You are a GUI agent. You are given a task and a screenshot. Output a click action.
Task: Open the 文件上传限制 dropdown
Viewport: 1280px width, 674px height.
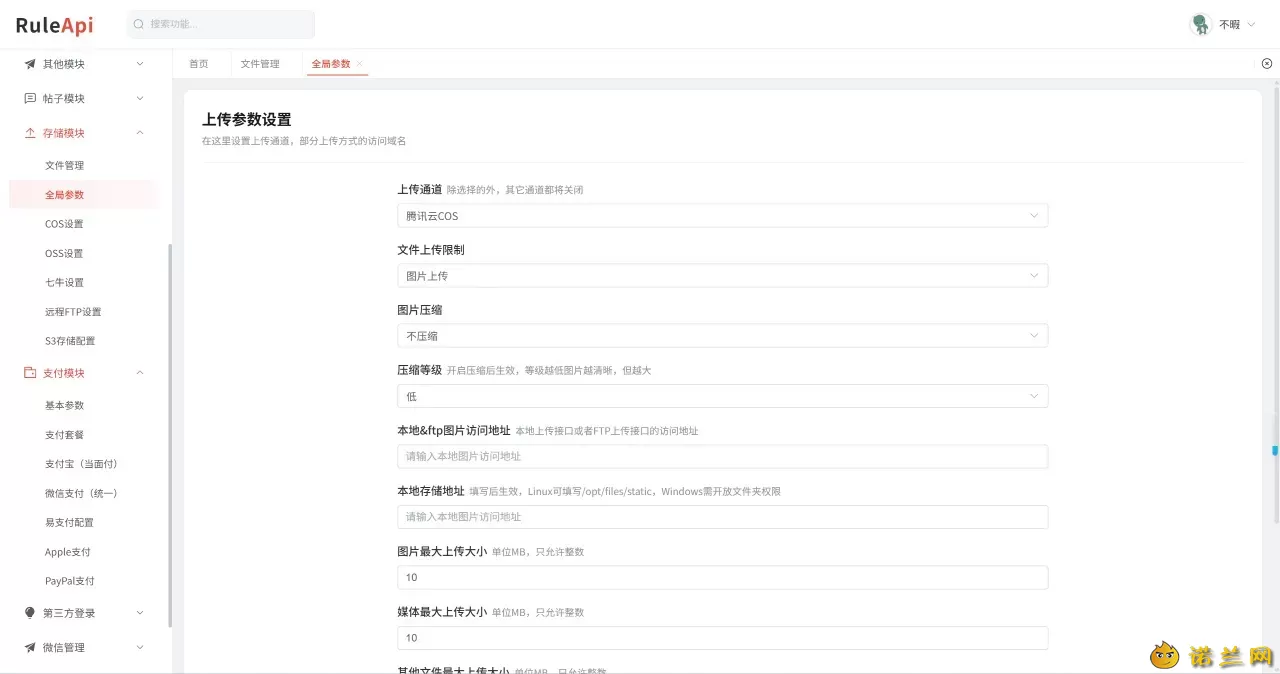pyautogui.click(x=722, y=275)
